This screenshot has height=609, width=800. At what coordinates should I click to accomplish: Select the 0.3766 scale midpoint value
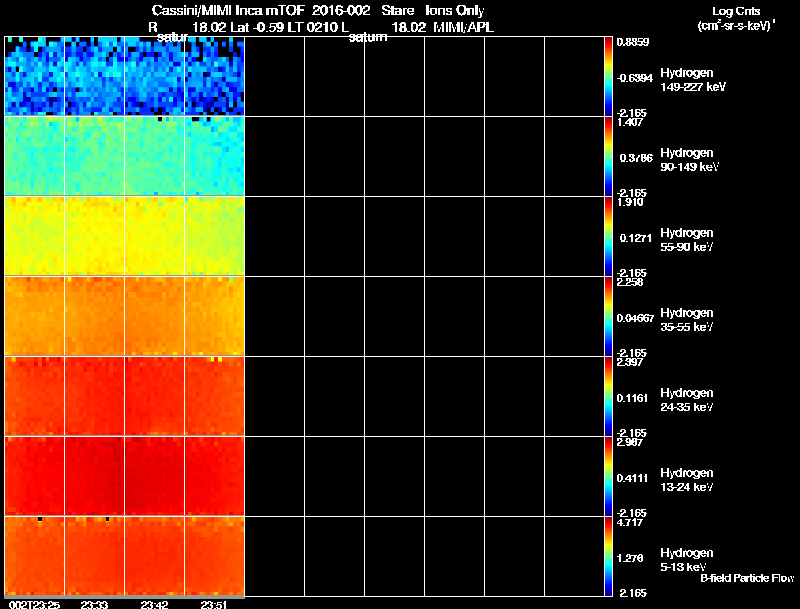tap(636, 158)
